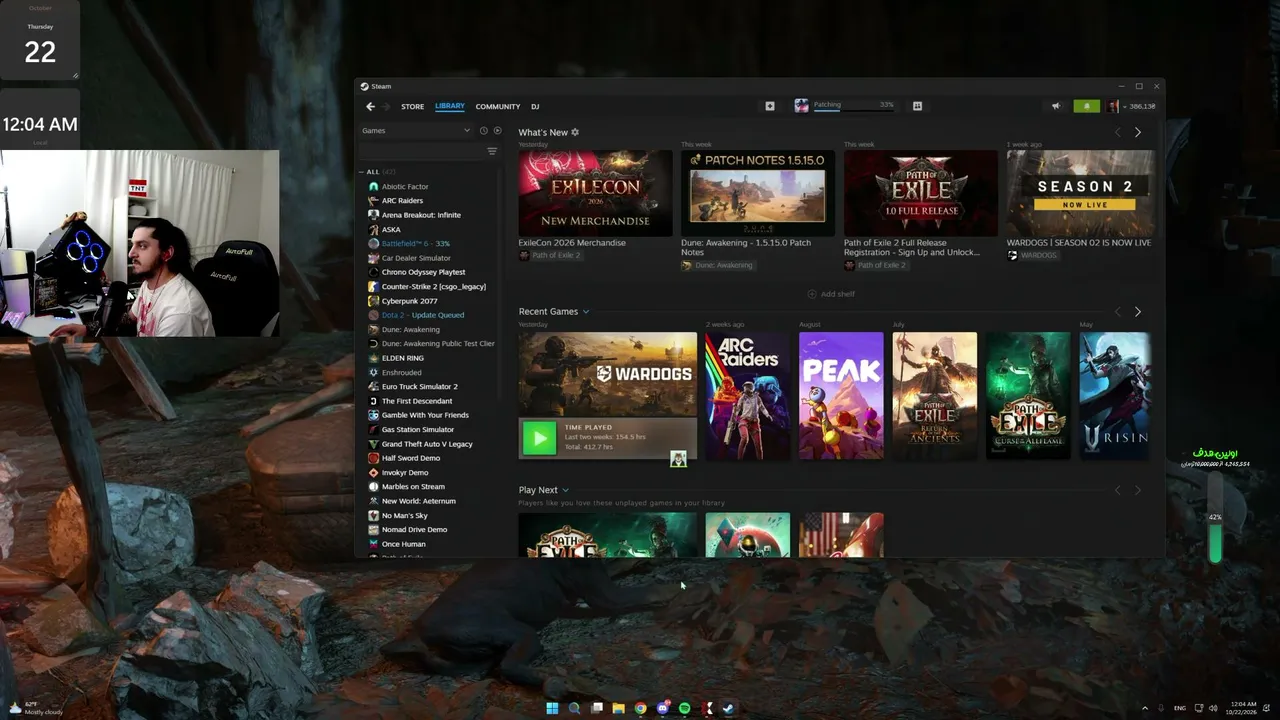Viewport: 1280px width, 720px height.
Task: Open the grid view icon beside downloads
Action: tap(917, 106)
